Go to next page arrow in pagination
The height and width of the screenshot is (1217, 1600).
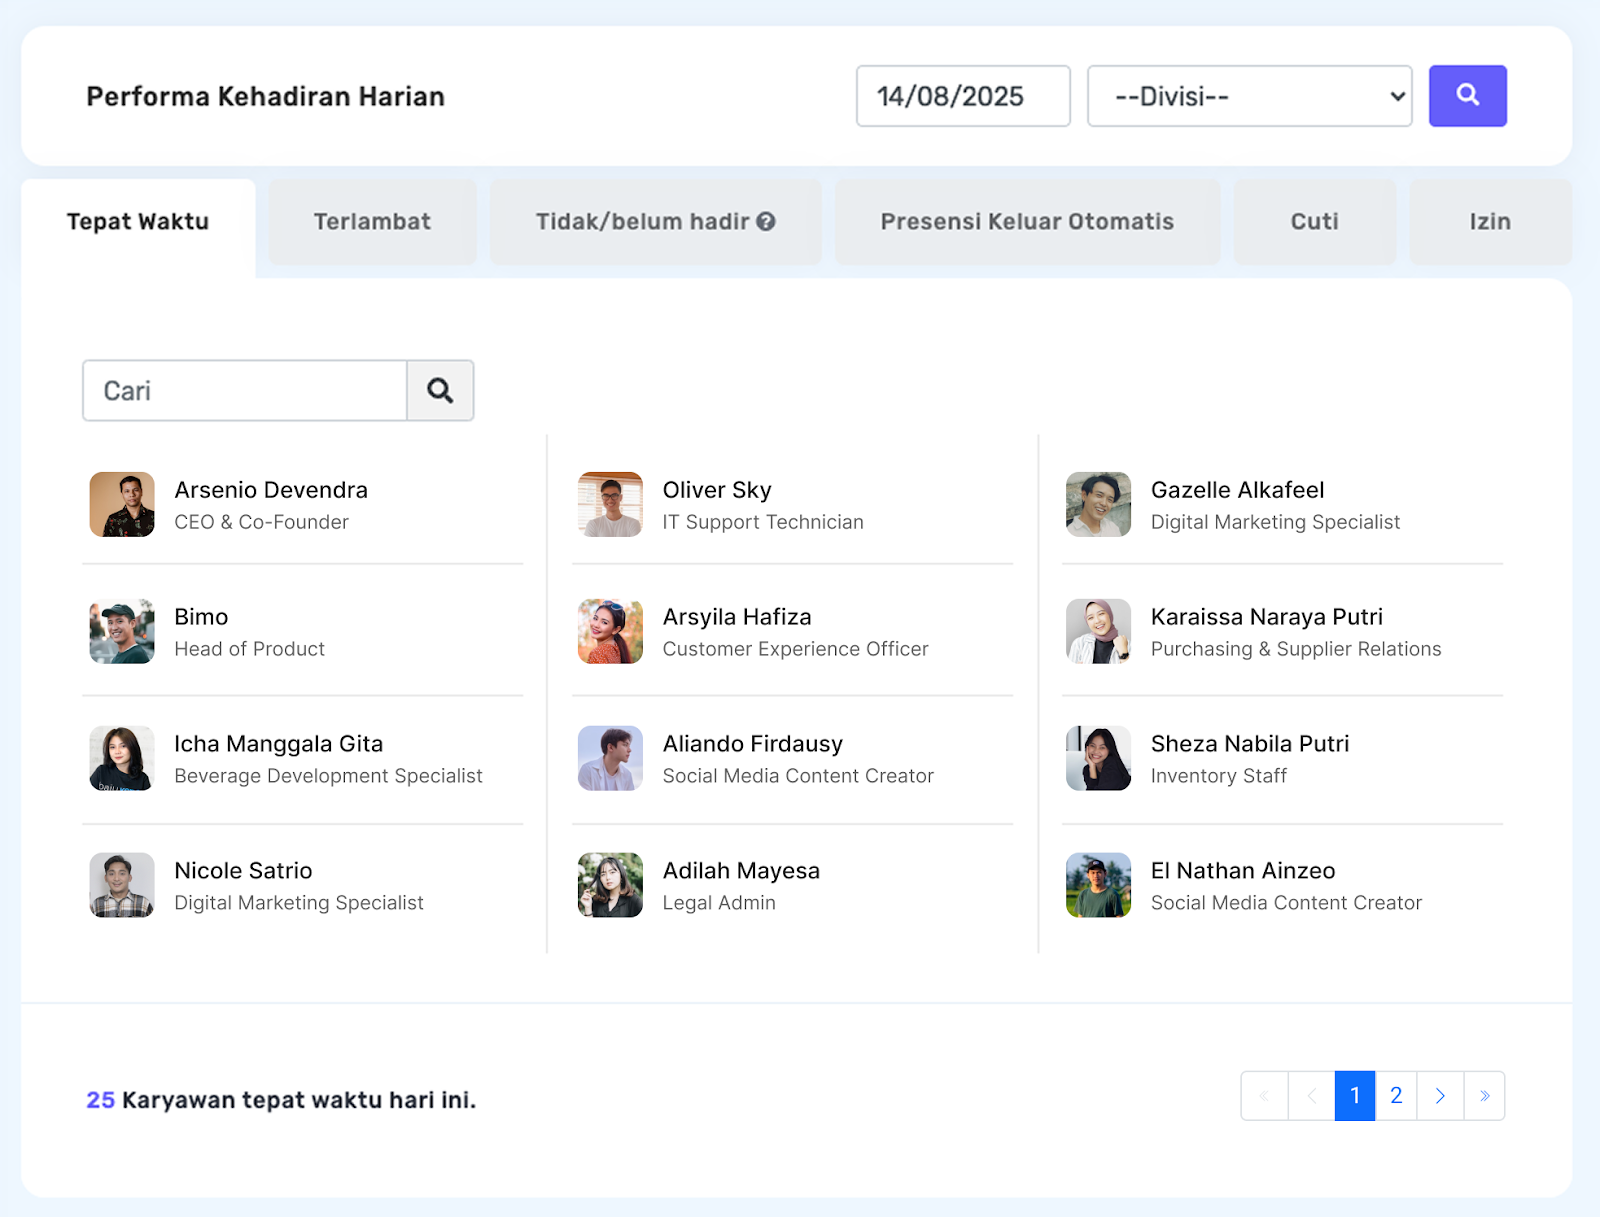click(1440, 1096)
